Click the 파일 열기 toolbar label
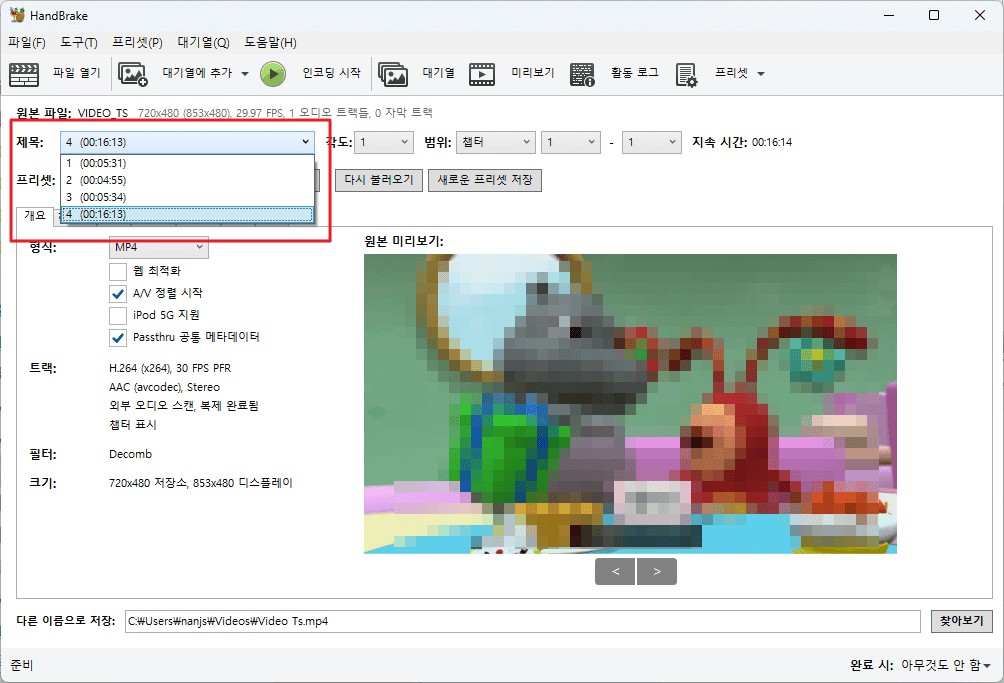Image resolution: width=1004 pixels, height=683 pixels. 77,73
